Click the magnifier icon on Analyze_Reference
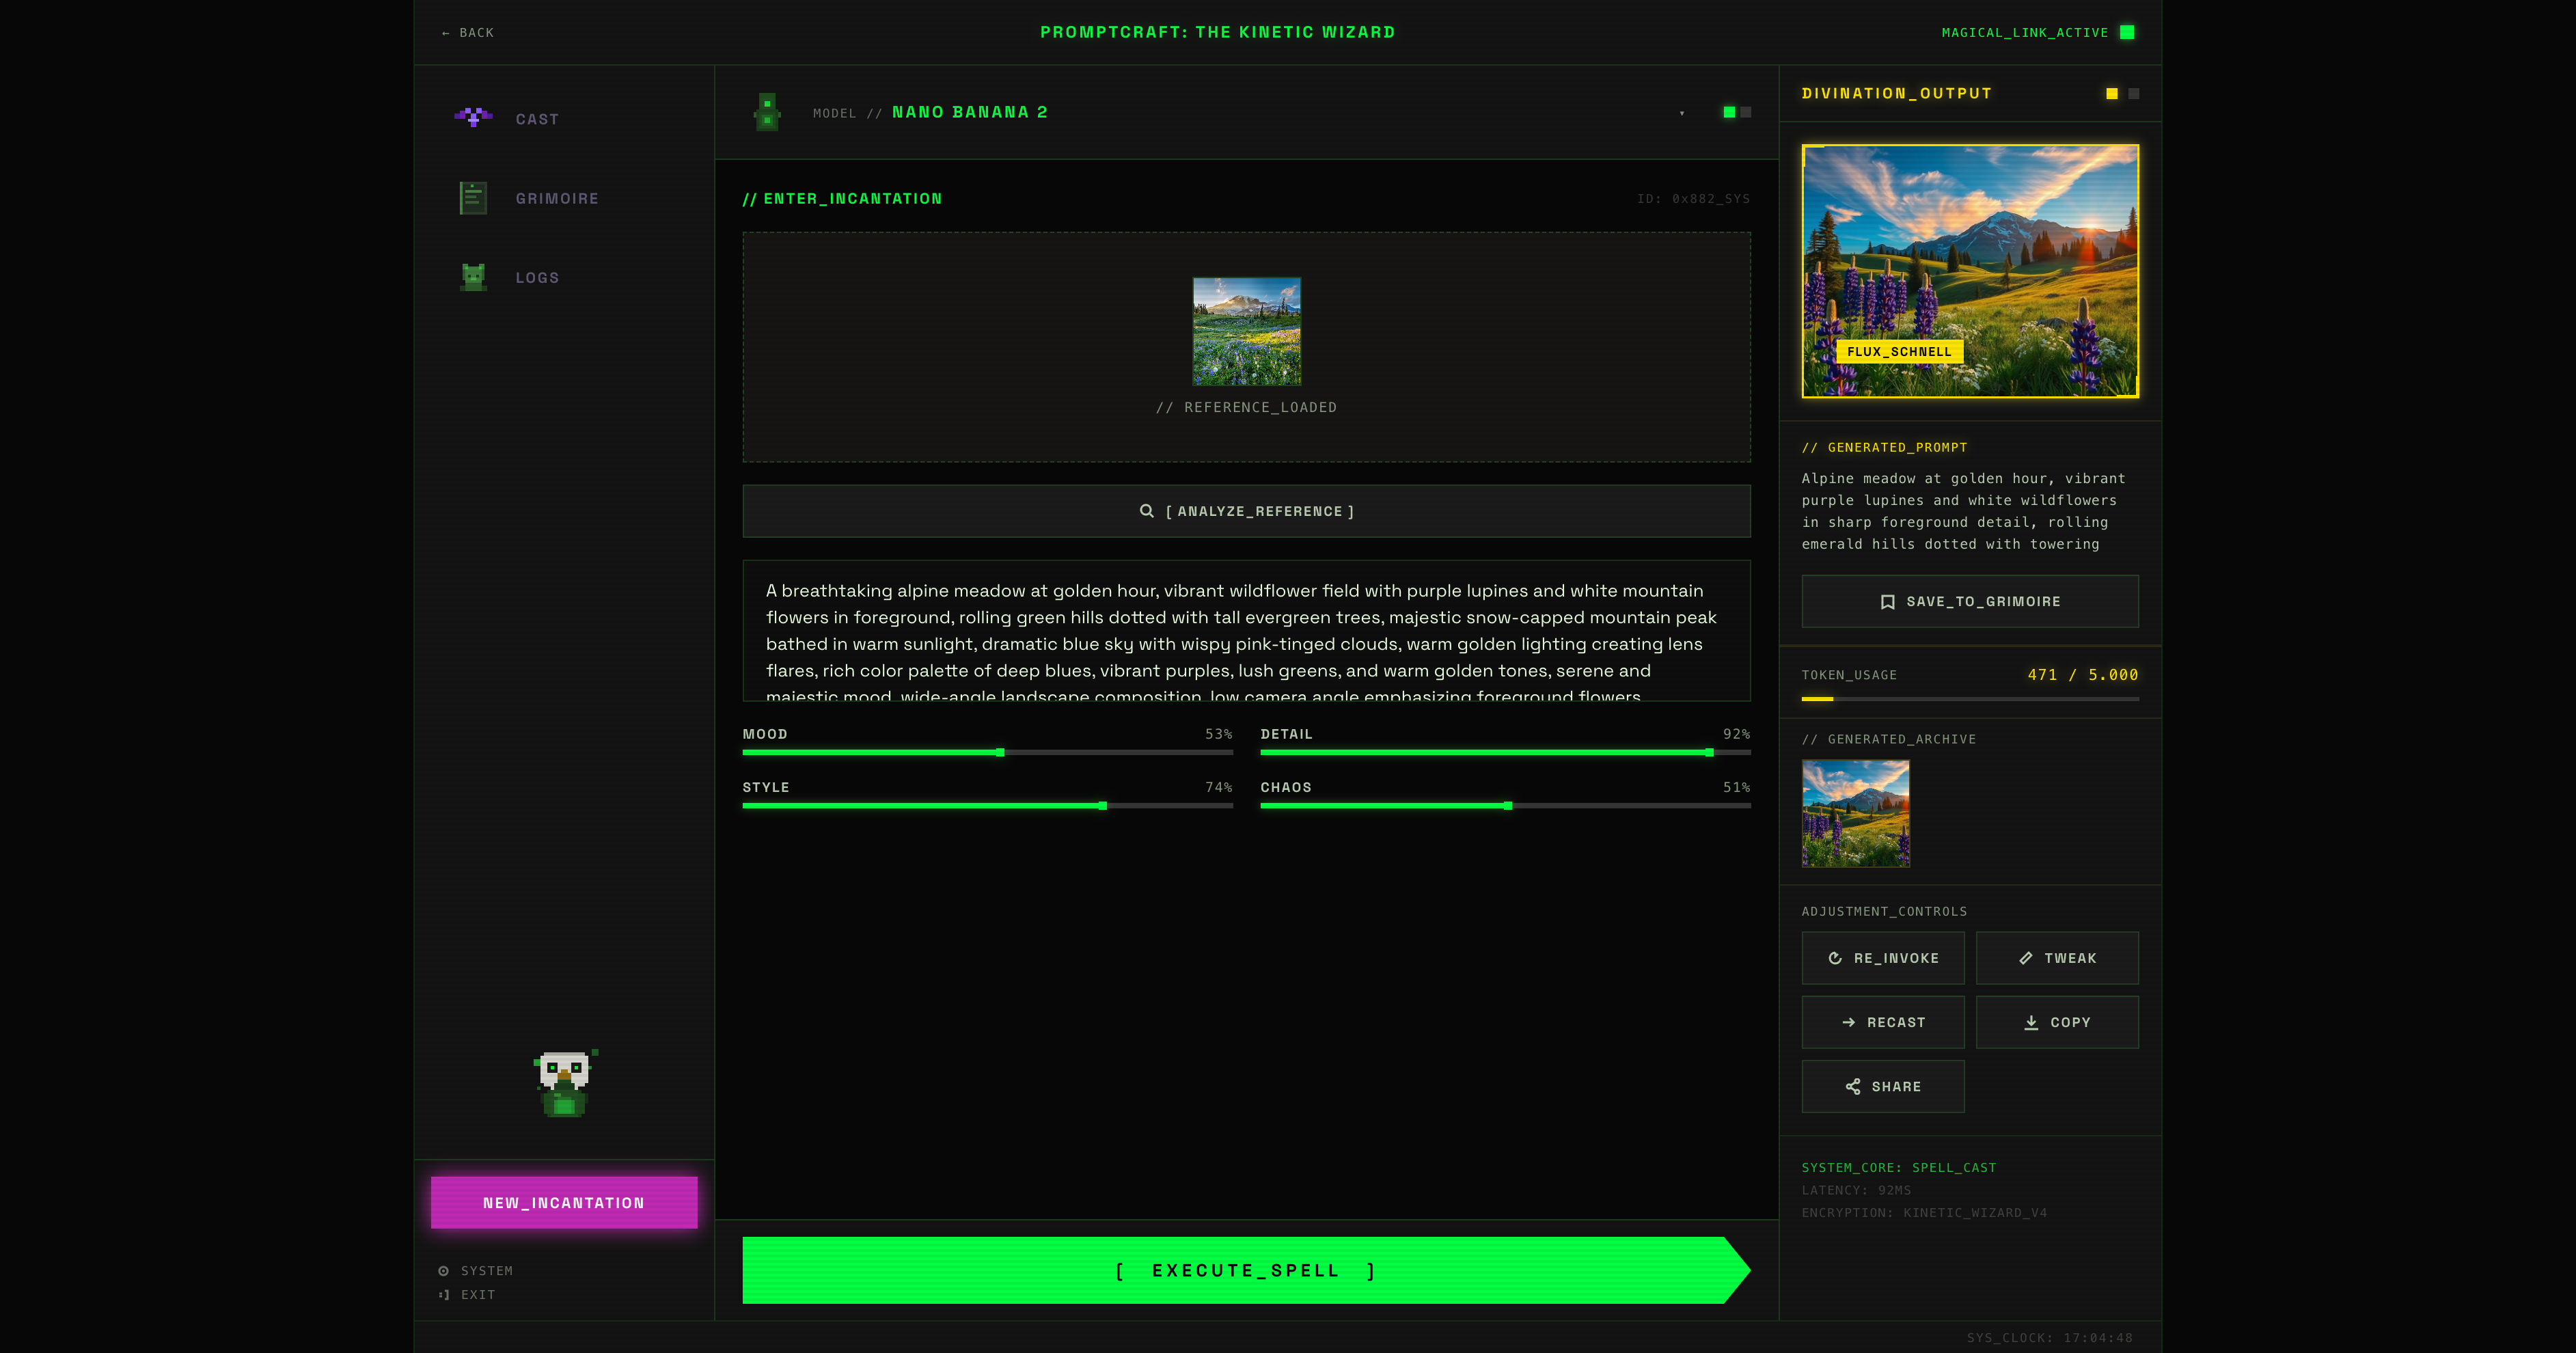Screen dimensions: 2576x1353 pyautogui.click(x=1147, y=511)
